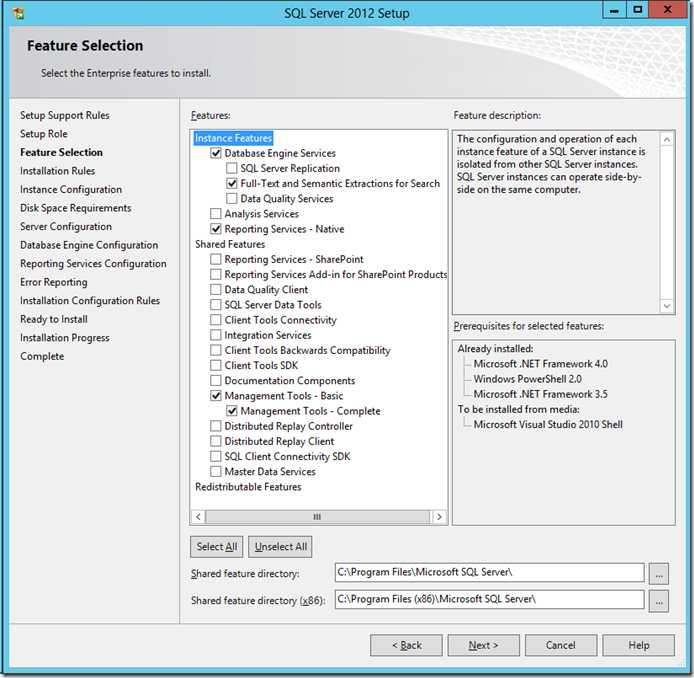Viewport: 694px width, 678px height.
Task: Click Microsoft Visual Studio 2010 Shell entry
Action: tap(548, 424)
